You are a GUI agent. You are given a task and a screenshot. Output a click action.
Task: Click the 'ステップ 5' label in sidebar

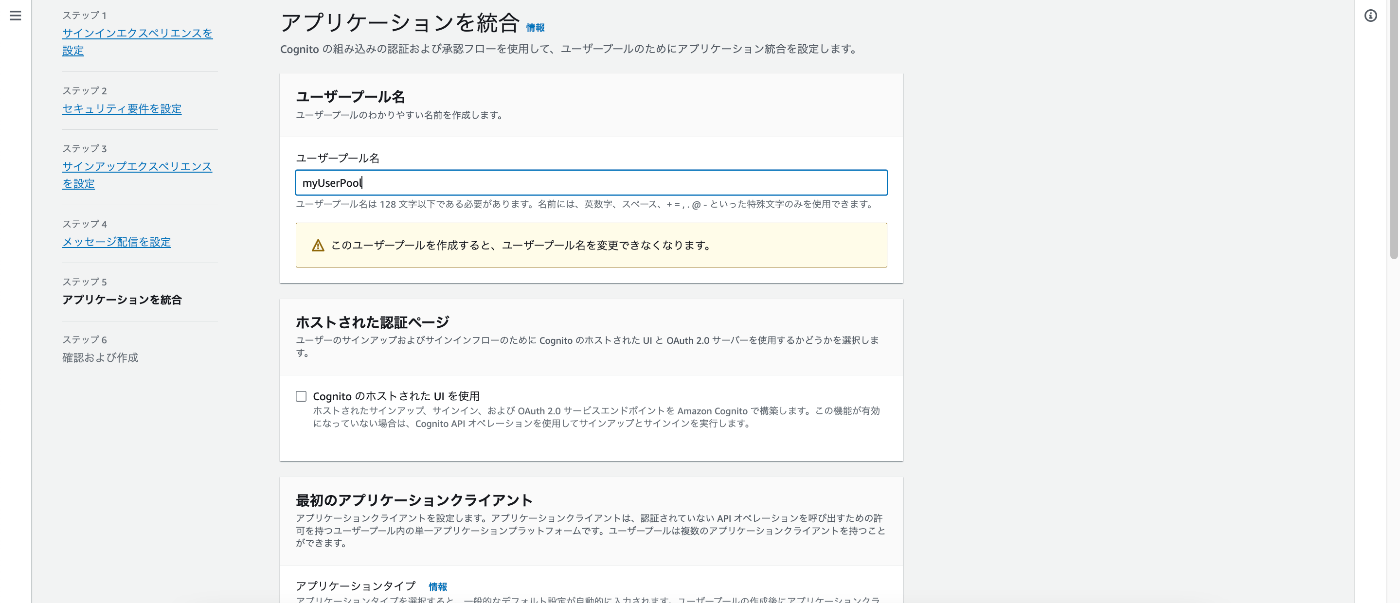click(84, 282)
